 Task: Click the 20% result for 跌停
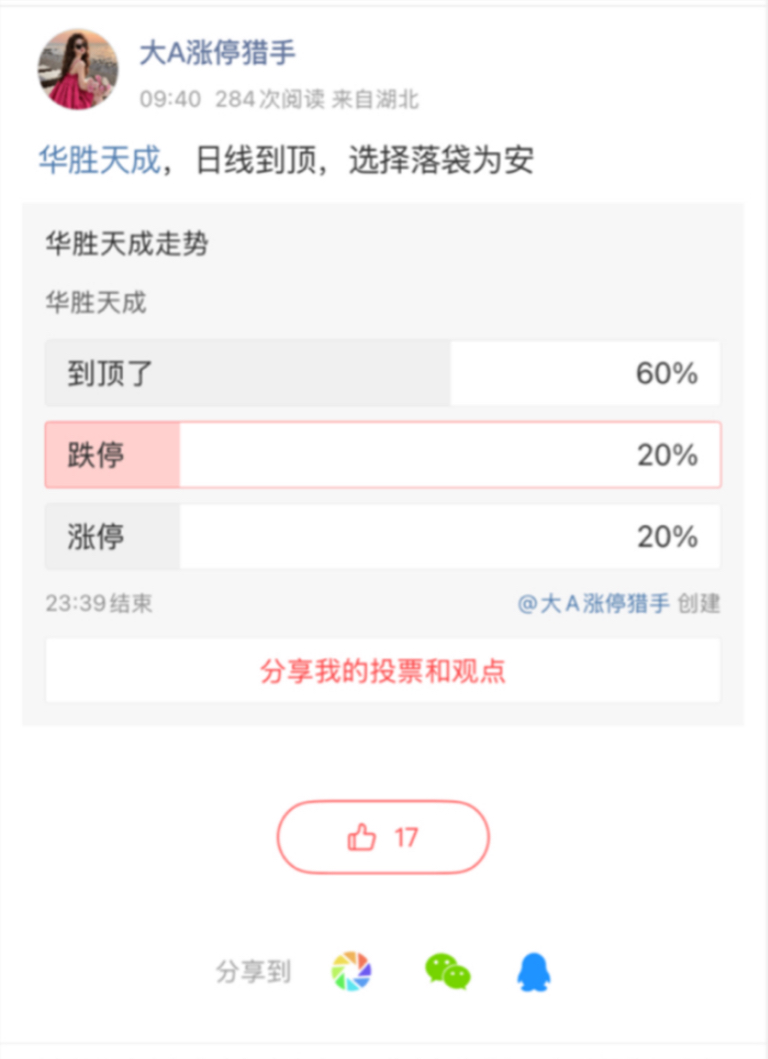coord(667,455)
